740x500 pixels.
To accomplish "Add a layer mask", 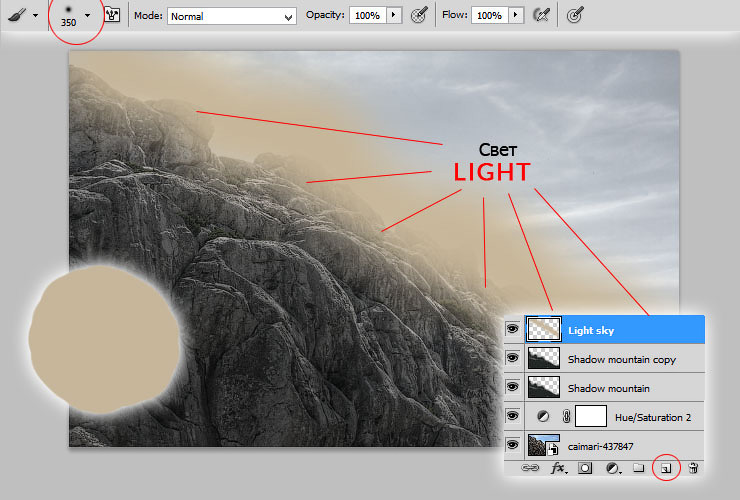I will pos(585,468).
